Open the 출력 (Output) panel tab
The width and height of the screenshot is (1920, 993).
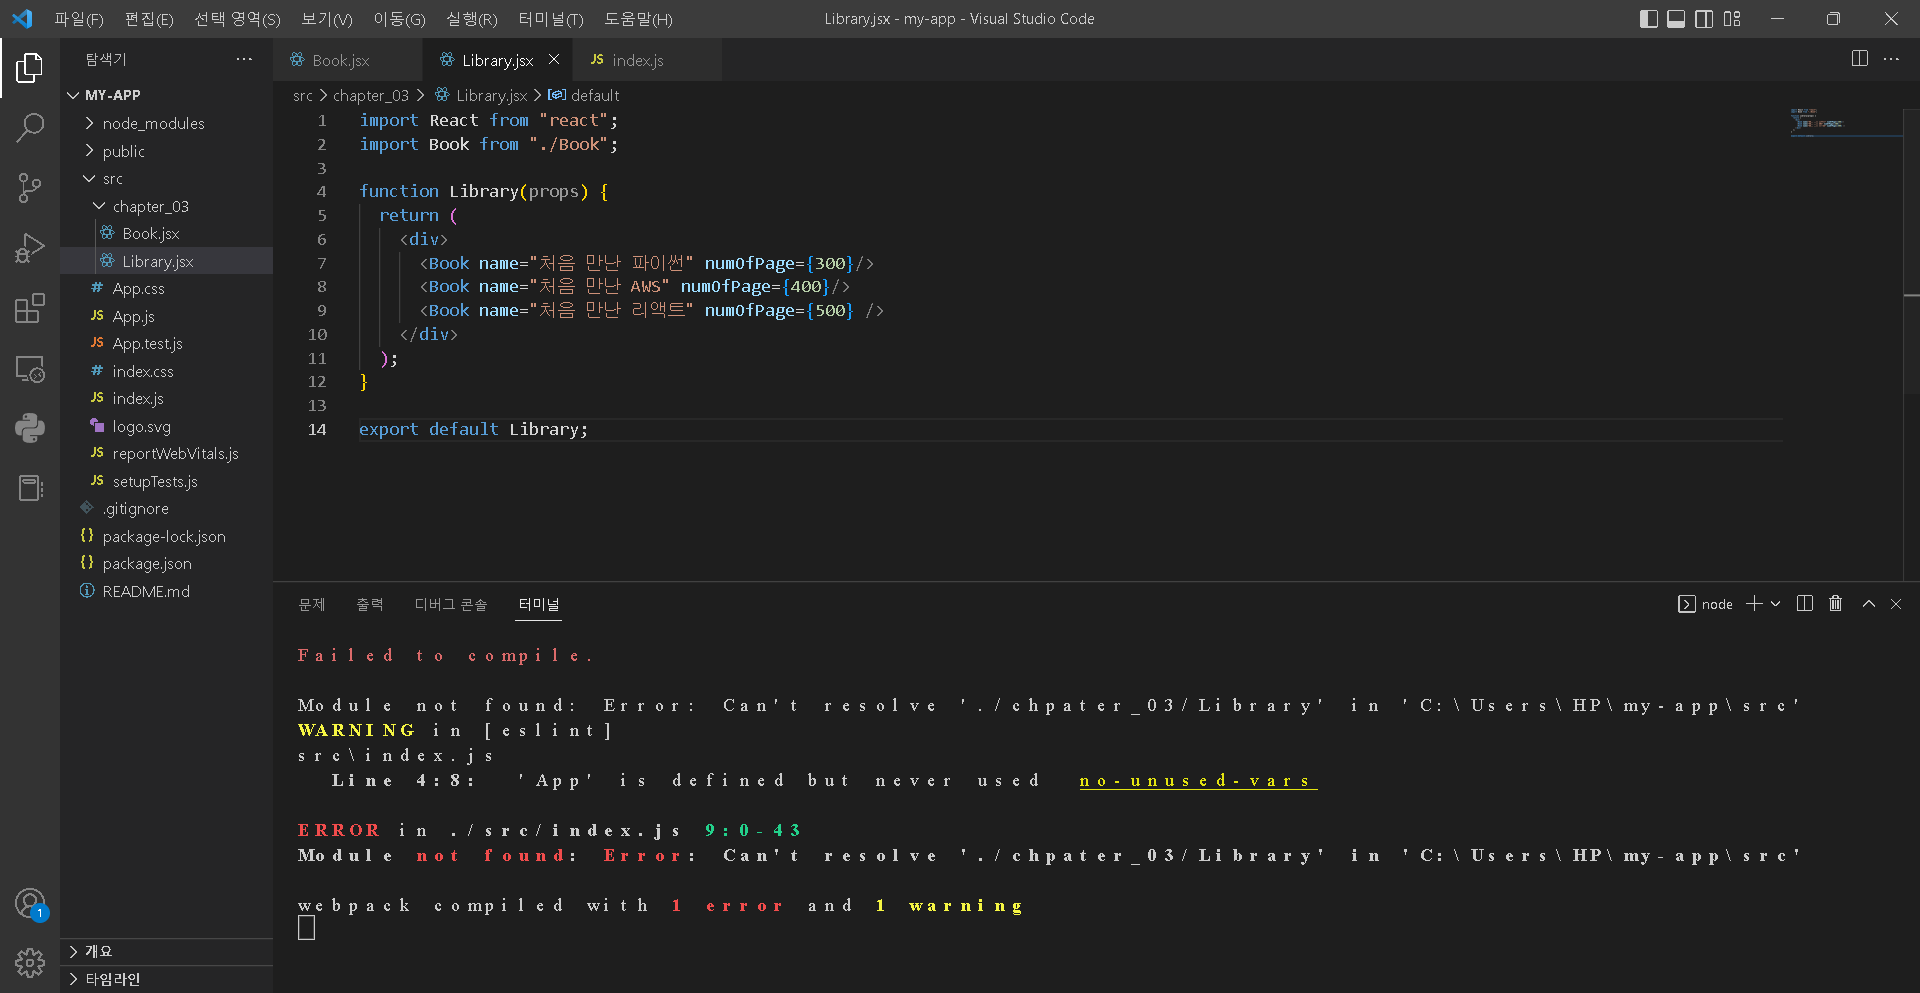coord(370,604)
